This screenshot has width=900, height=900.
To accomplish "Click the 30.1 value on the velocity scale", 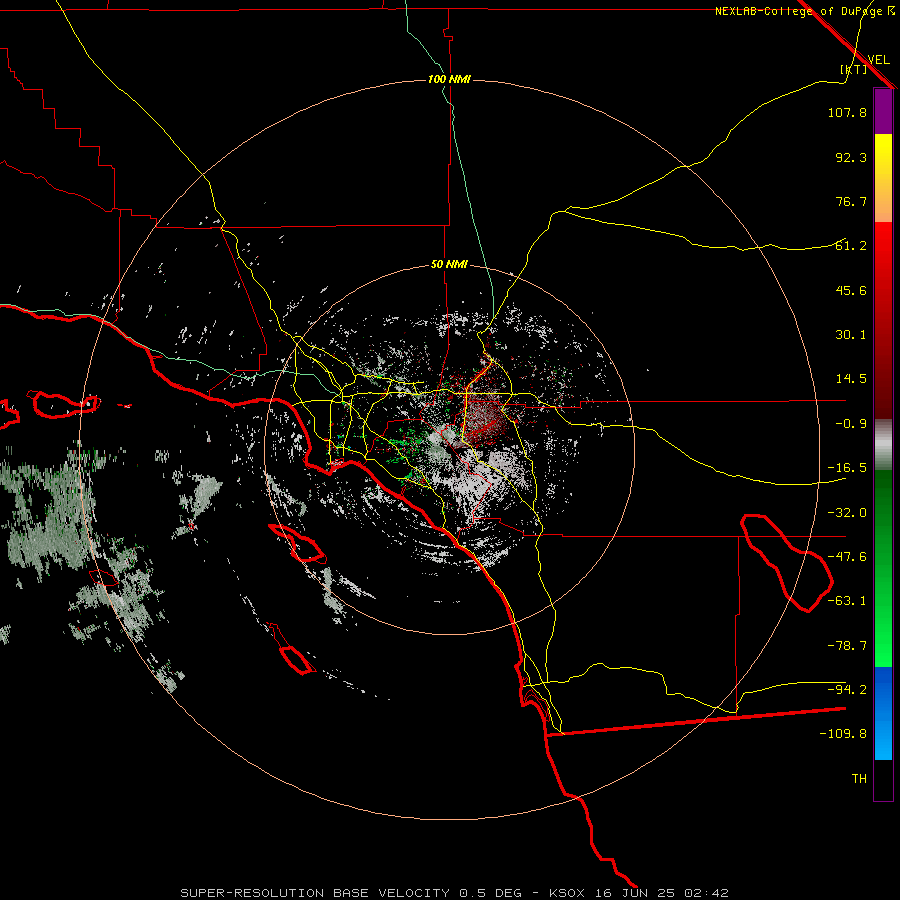I will (x=851, y=335).
